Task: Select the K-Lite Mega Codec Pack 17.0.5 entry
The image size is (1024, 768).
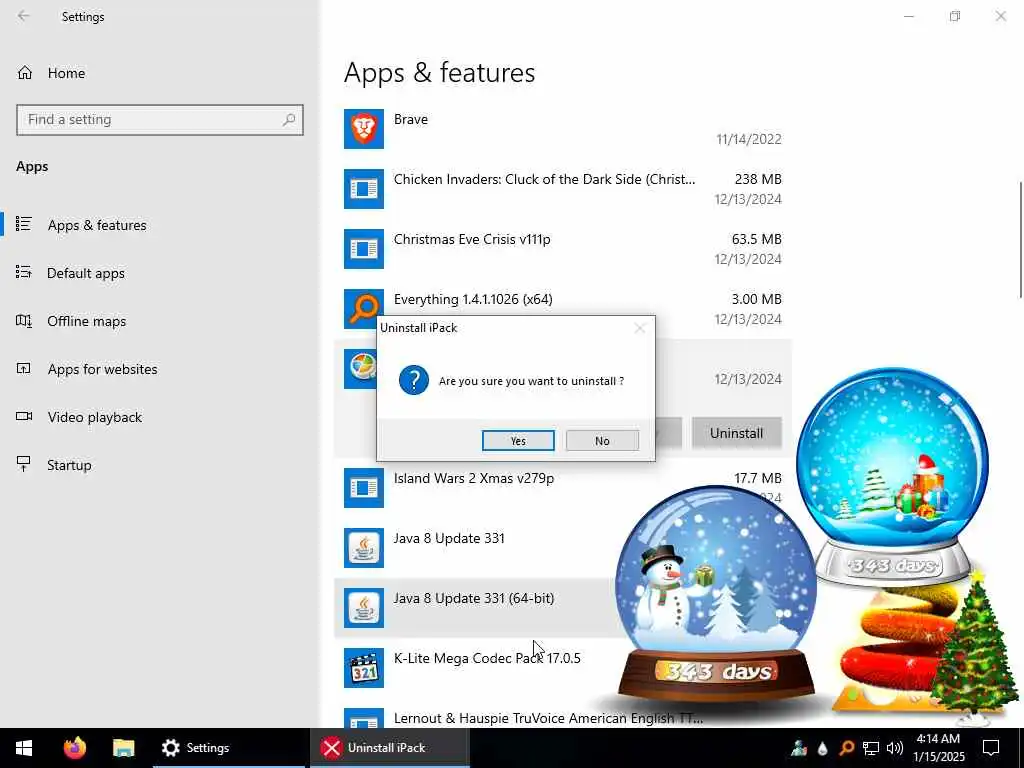Action: [x=487, y=658]
